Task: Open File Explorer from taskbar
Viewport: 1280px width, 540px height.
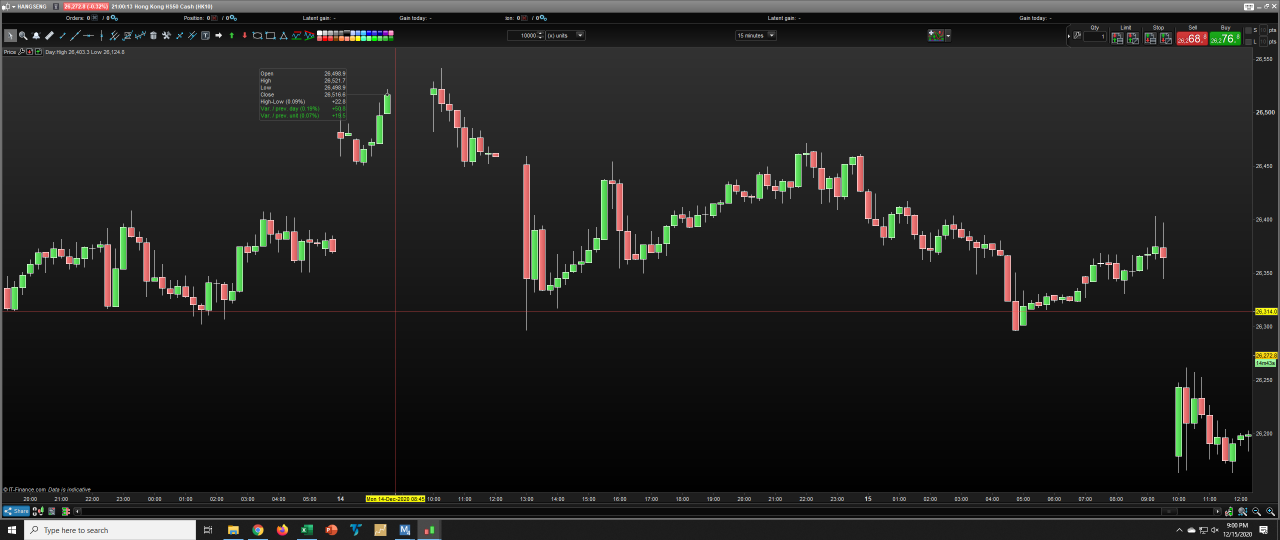Action: 233,530
